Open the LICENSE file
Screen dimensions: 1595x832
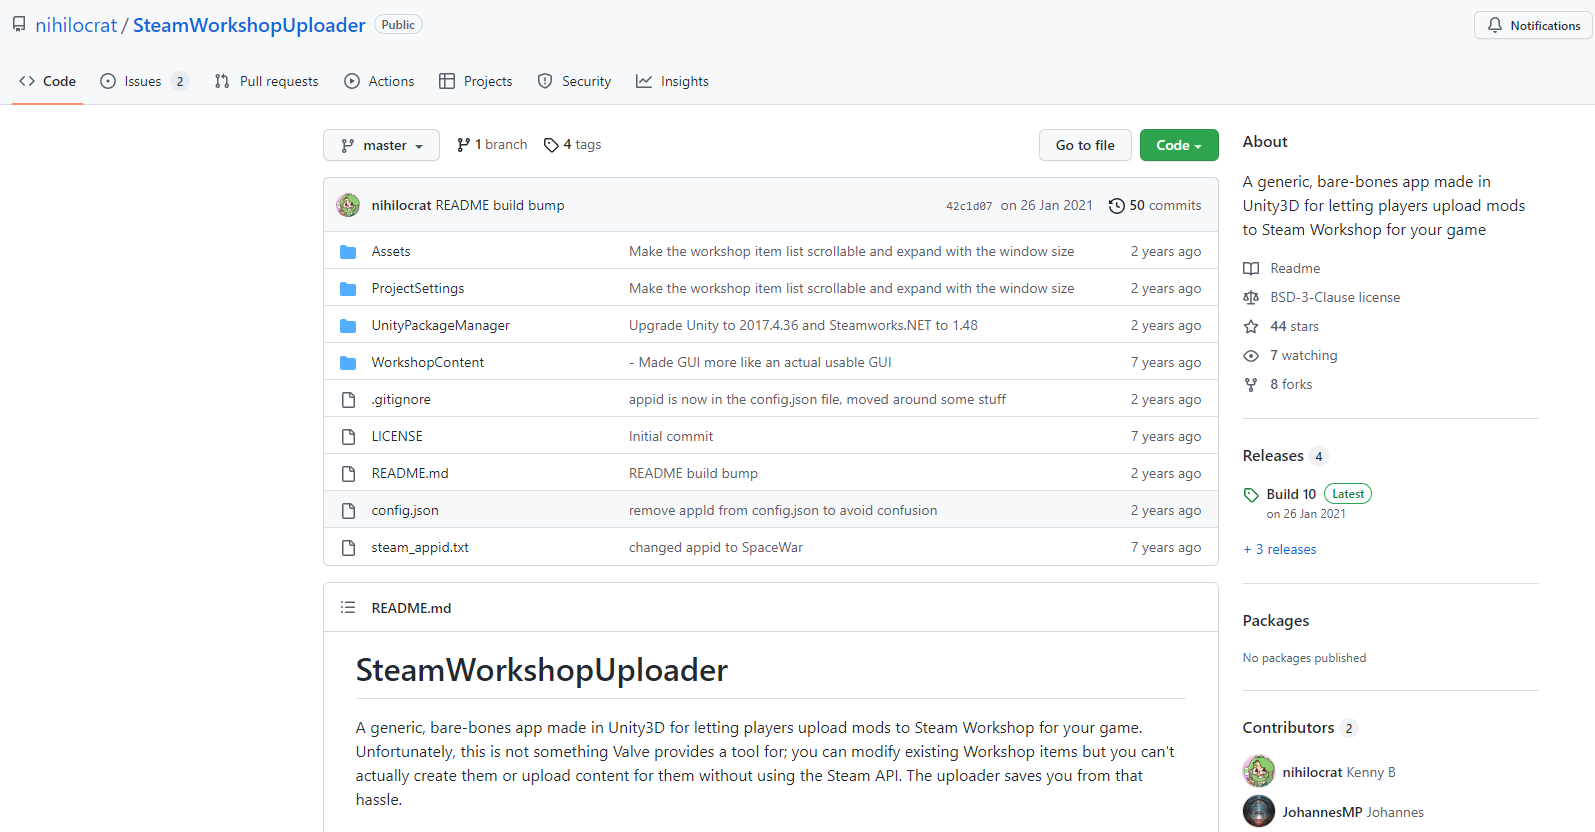(397, 436)
